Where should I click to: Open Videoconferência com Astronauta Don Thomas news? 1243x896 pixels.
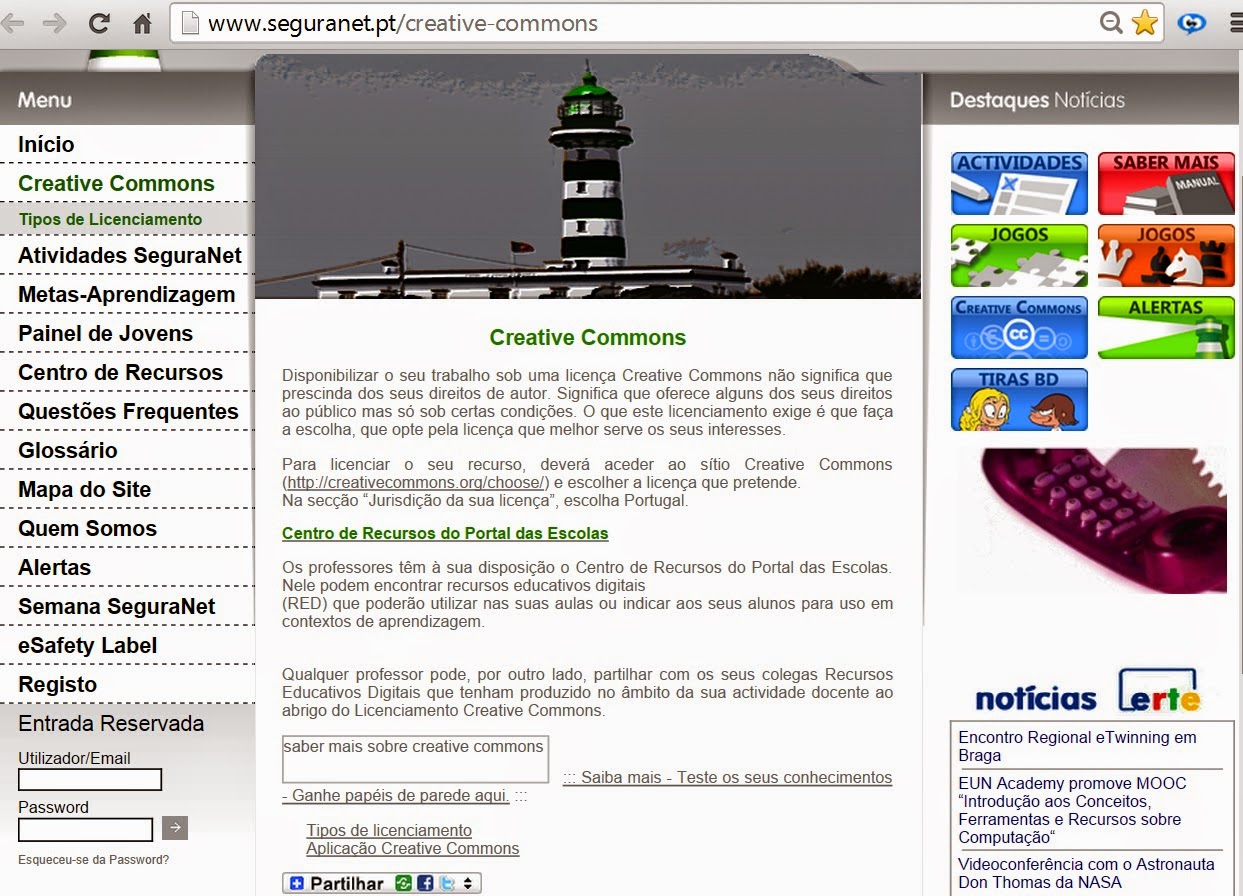point(1086,873)
